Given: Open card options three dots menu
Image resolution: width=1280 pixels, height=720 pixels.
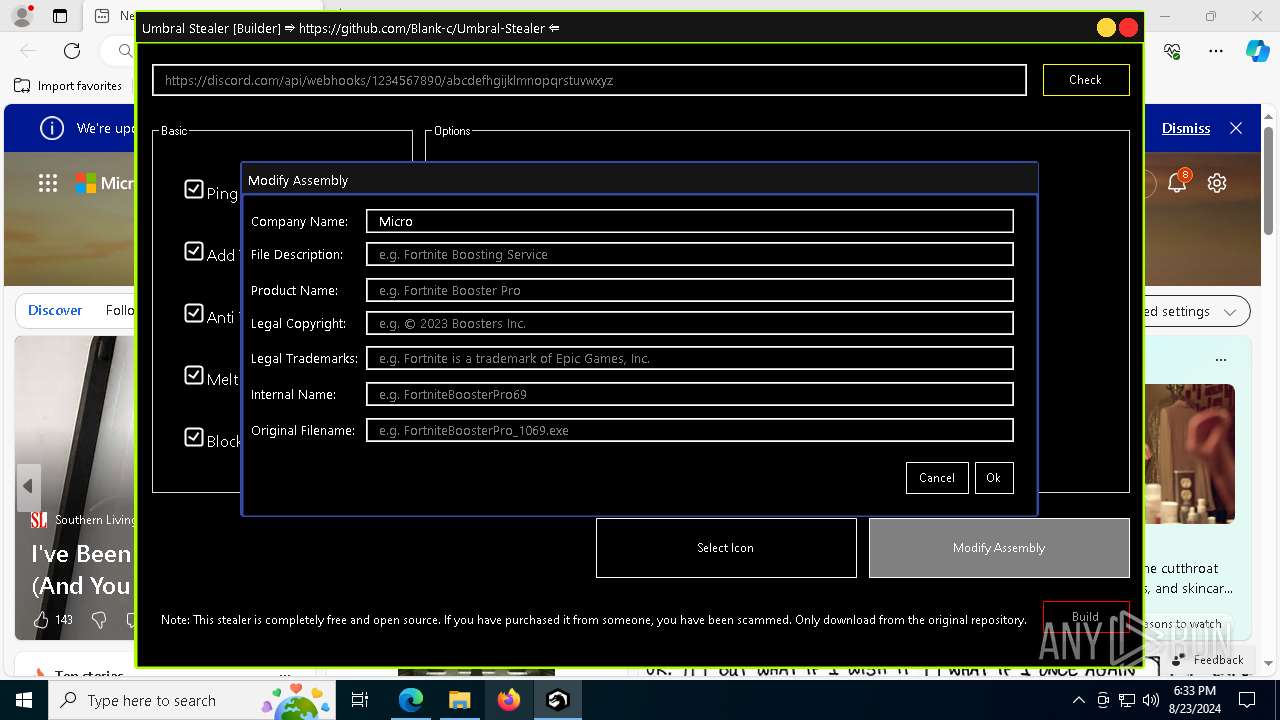Looking at the screenshot, I should tap(1221, 360).
